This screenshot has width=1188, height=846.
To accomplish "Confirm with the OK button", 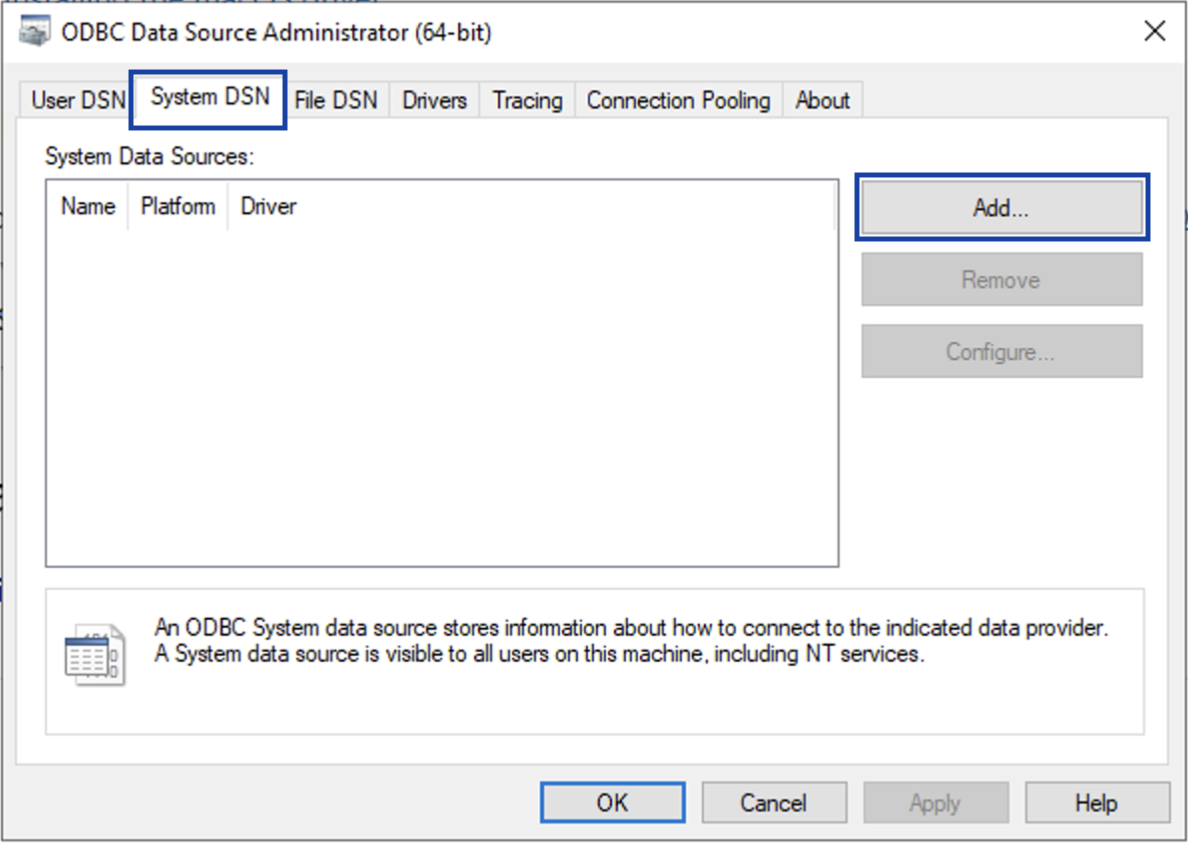I will [x=612, y=803].
